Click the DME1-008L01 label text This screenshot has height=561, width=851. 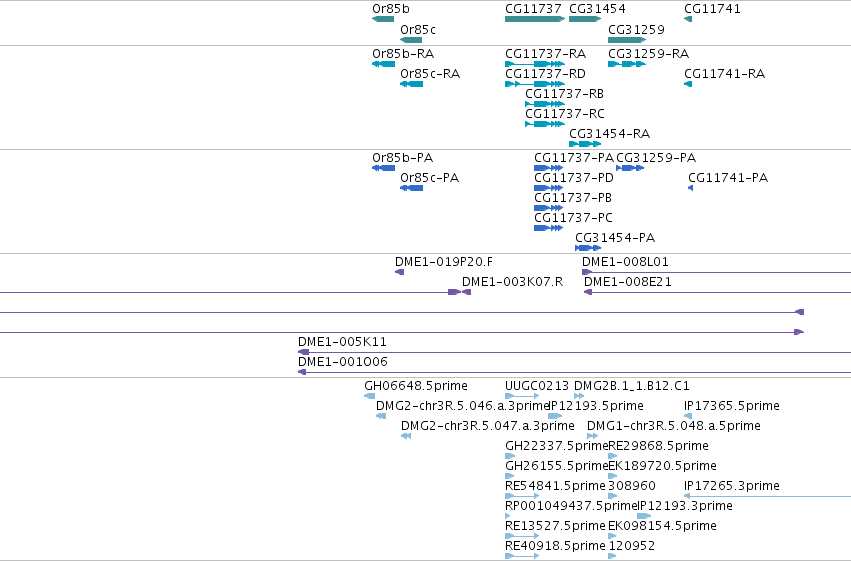pyautogui.click(x=625, y=262)
